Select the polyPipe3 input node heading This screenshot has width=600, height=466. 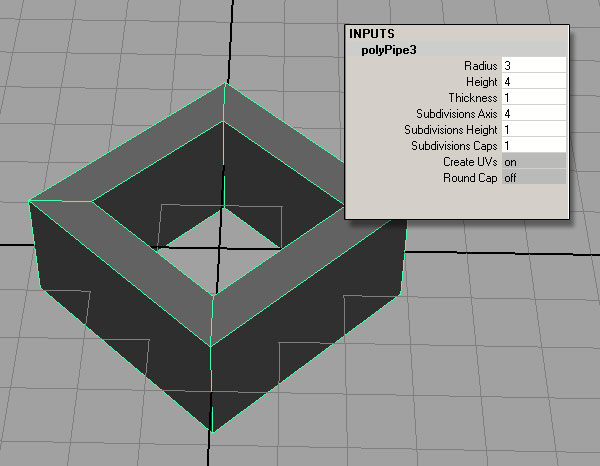tap(389, 50)
